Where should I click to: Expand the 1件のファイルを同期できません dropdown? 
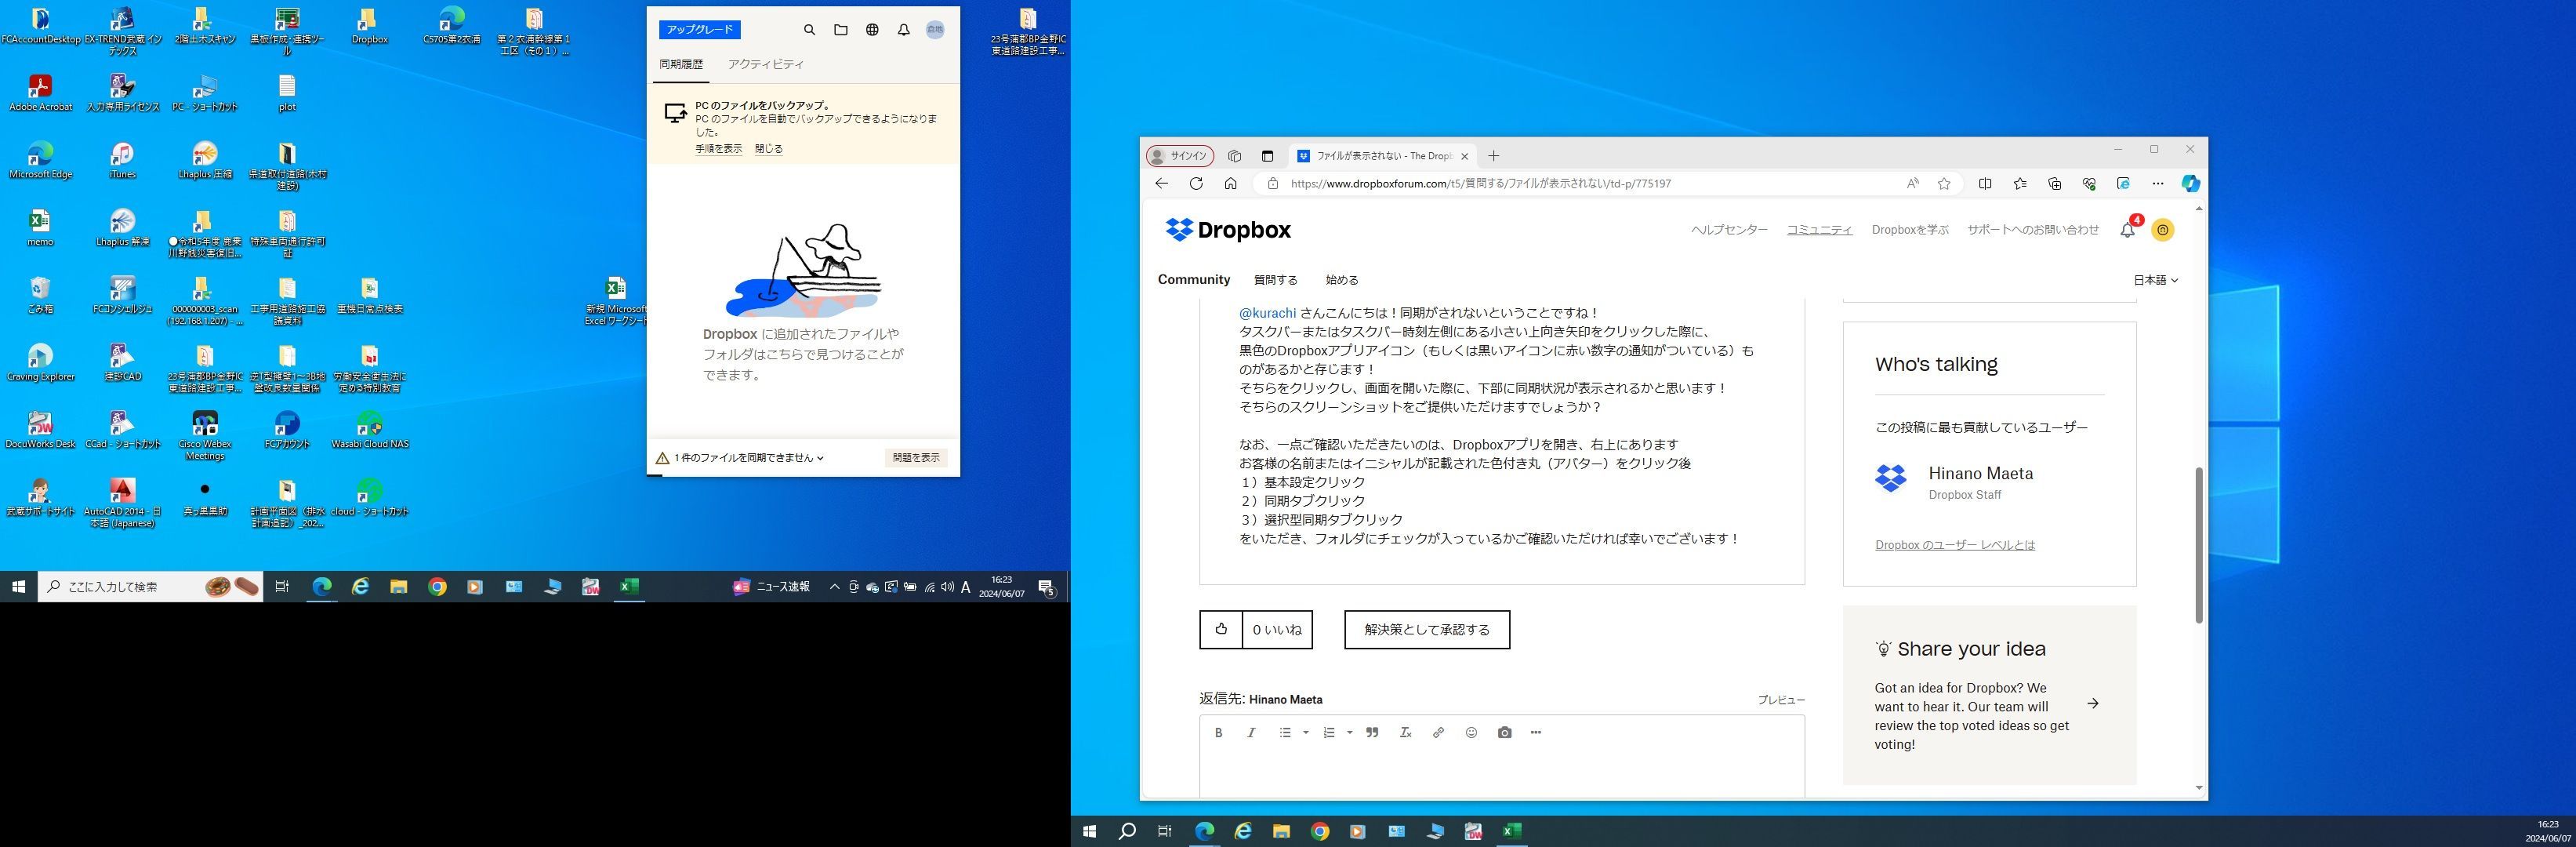point(748,458)
